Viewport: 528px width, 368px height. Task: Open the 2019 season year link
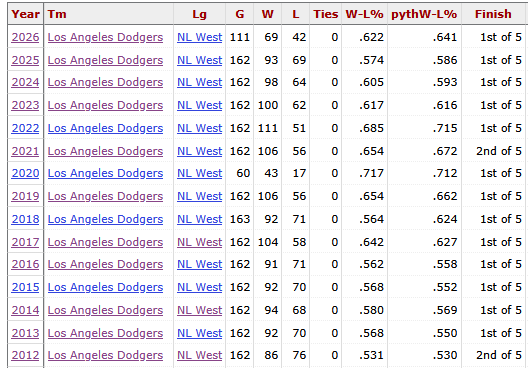[x=25, y=196]
